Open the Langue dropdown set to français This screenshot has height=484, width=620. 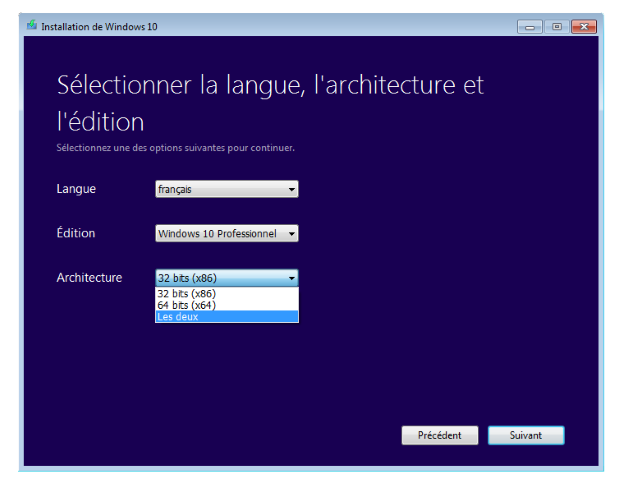pos(227,189)
